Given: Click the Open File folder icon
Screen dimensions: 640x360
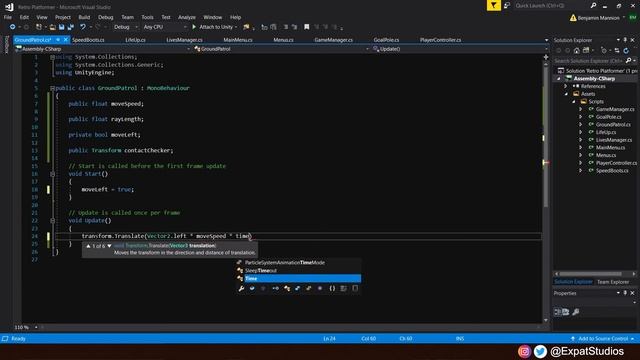Looking at the screenshot, I should pyautogui.click(x=53, y=27).
